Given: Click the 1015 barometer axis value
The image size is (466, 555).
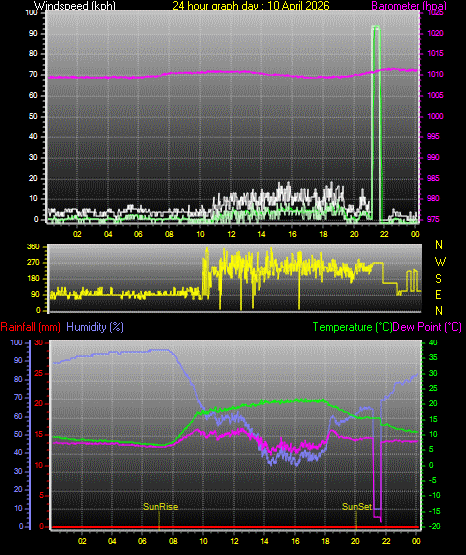Looking at the screenshot, I should pyautogui.click(x=435, y=53).
